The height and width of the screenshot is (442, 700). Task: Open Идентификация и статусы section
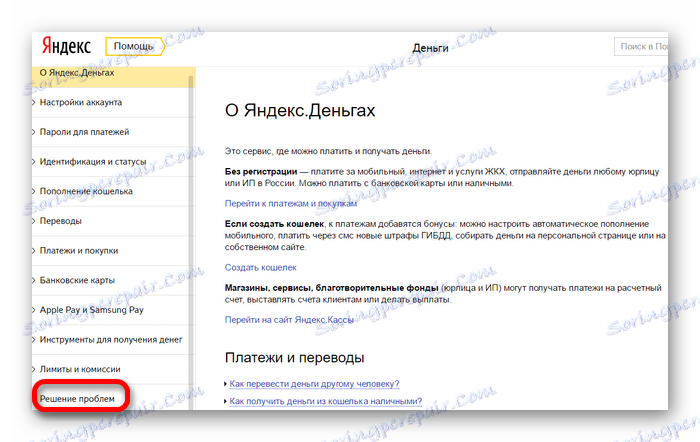(x=93, y=162)
